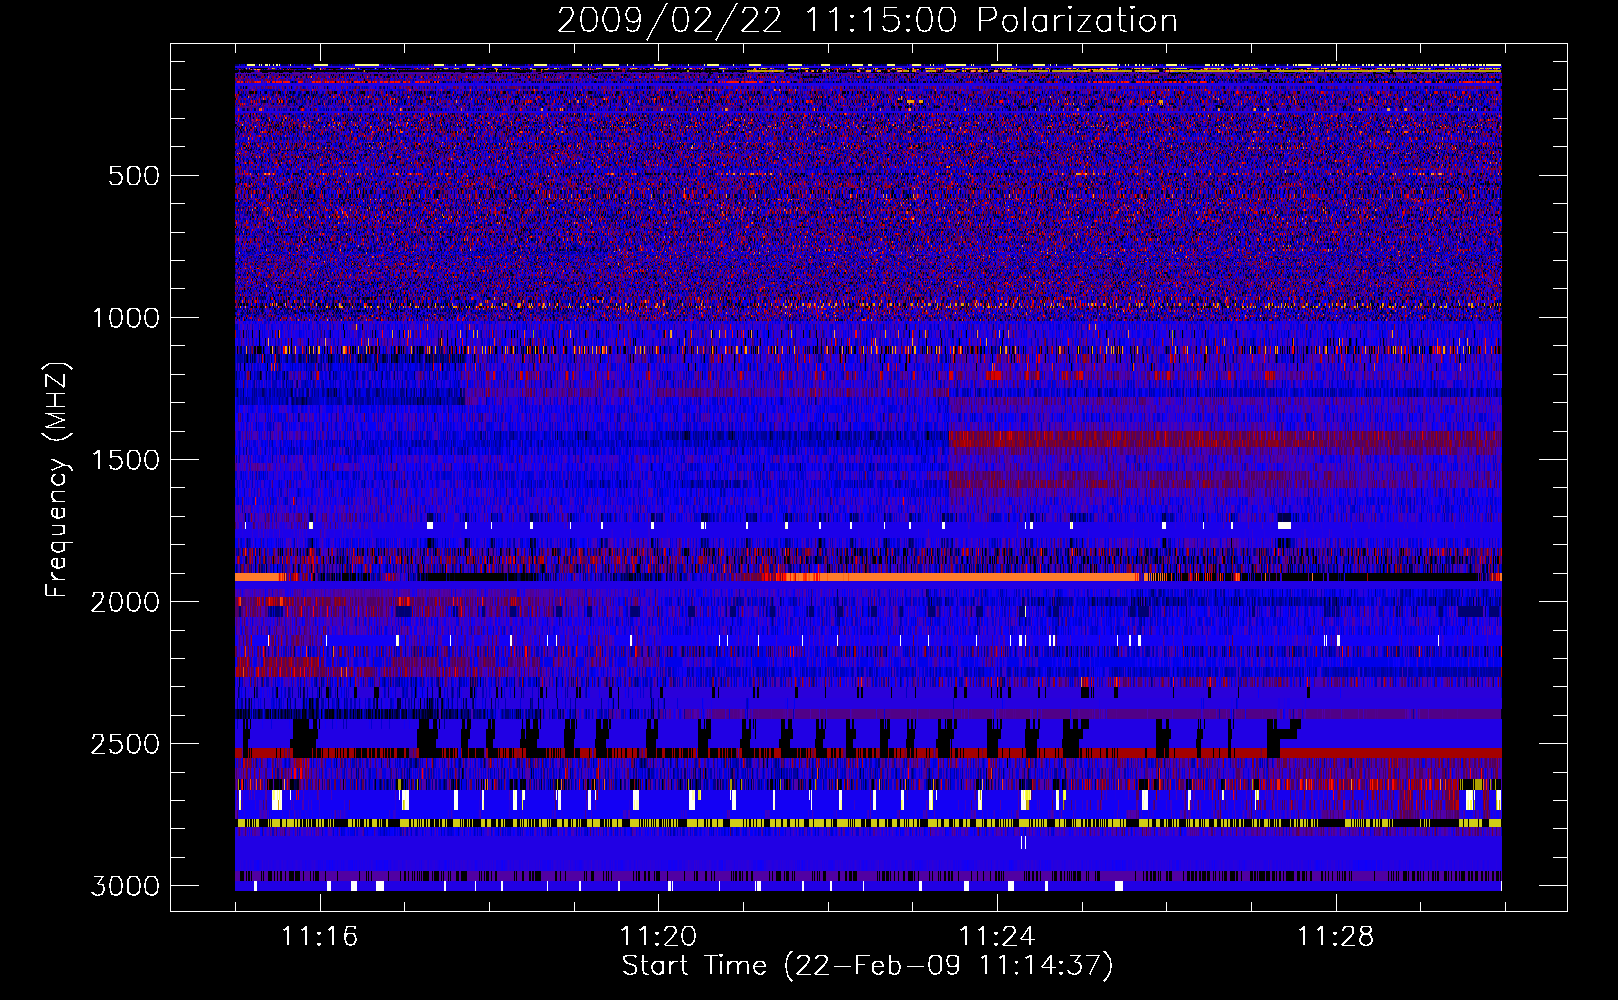This screenshot has width=1618, height=1000.
Task: Click the long orange band near 1900 MHz
Action: point(960,577)
